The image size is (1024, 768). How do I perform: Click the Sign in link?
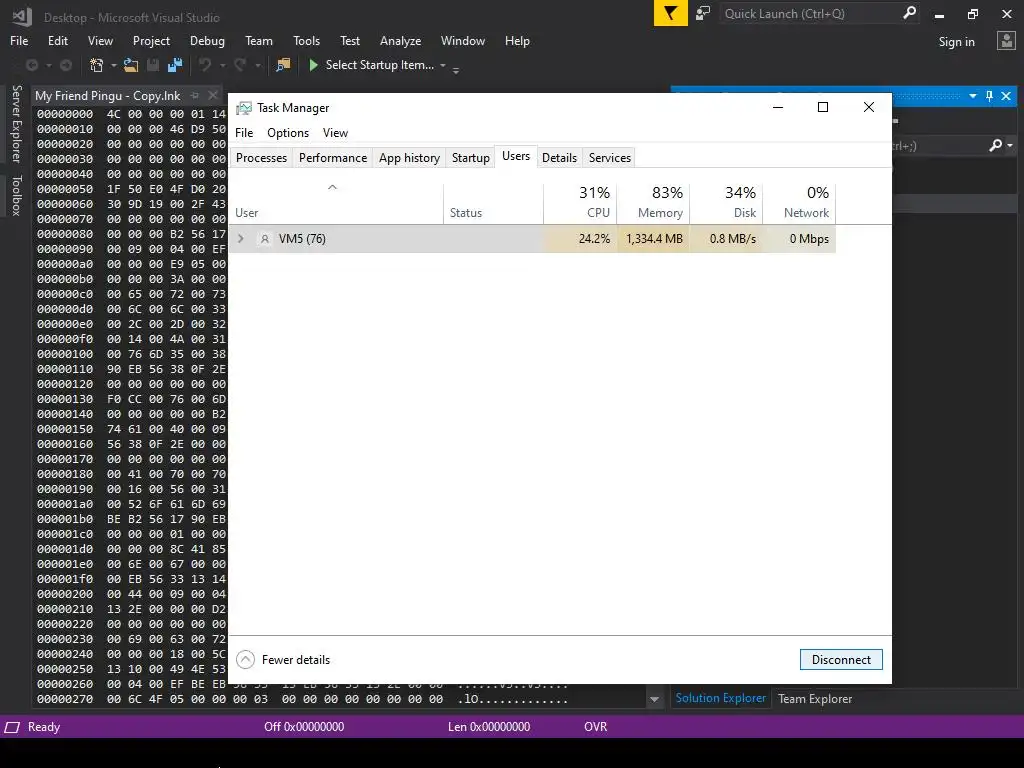tap(957, 42)
